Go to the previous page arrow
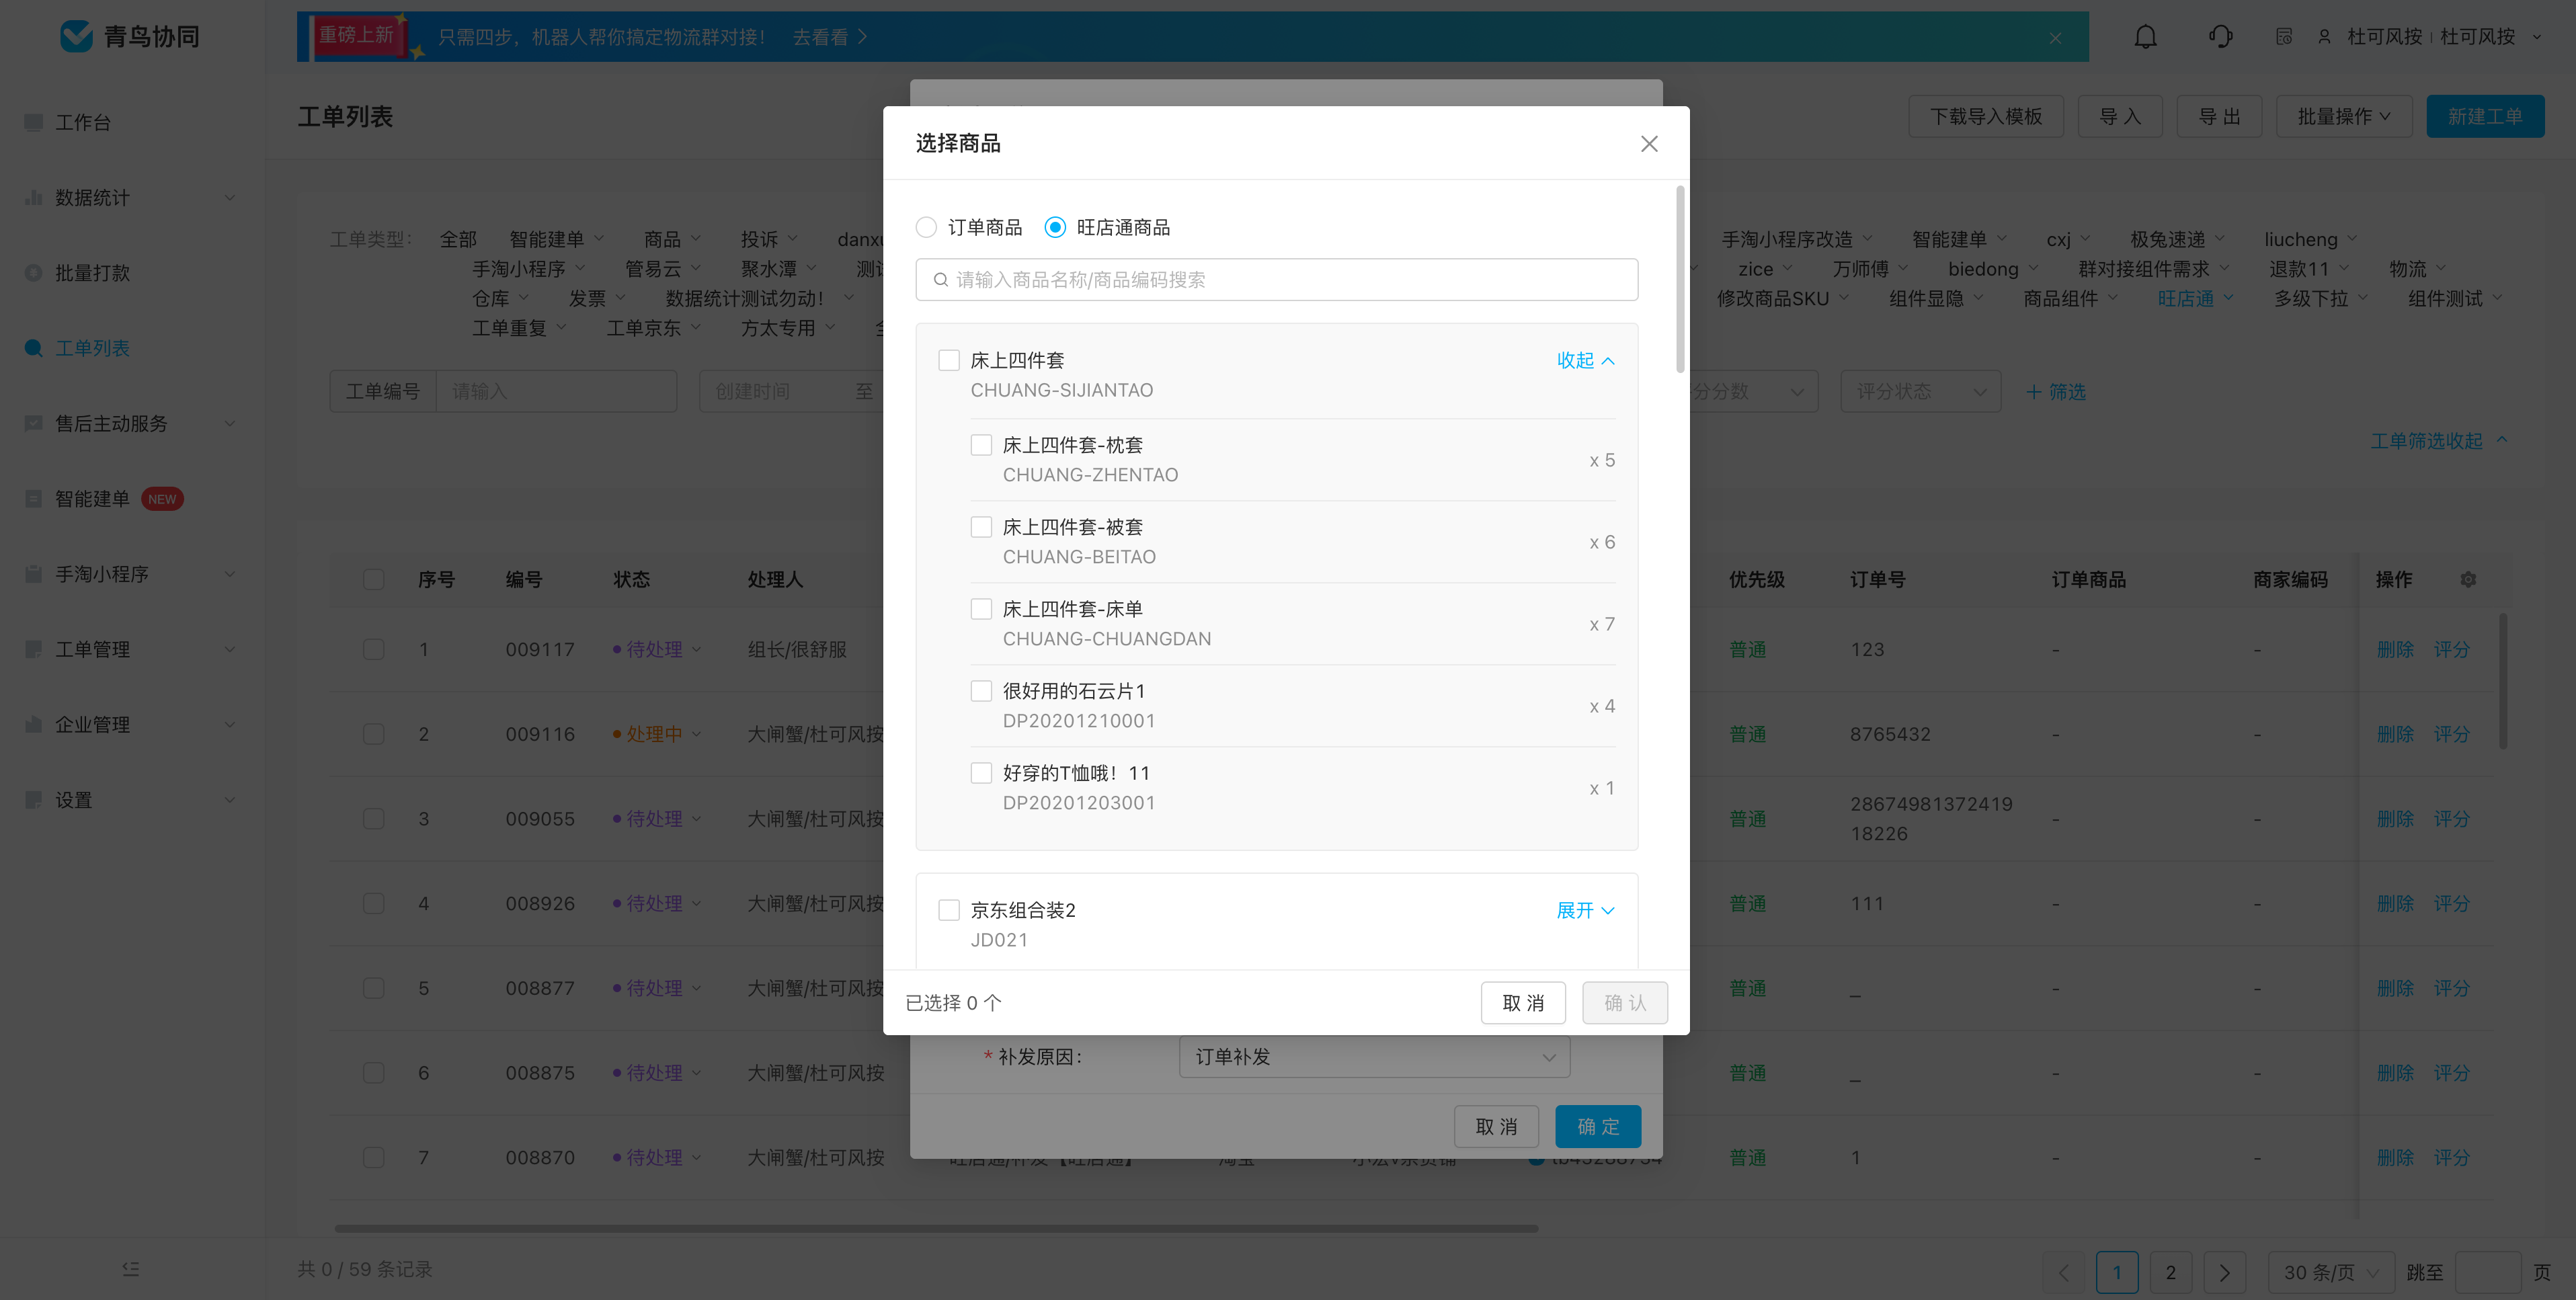 pos(2063,1272)
